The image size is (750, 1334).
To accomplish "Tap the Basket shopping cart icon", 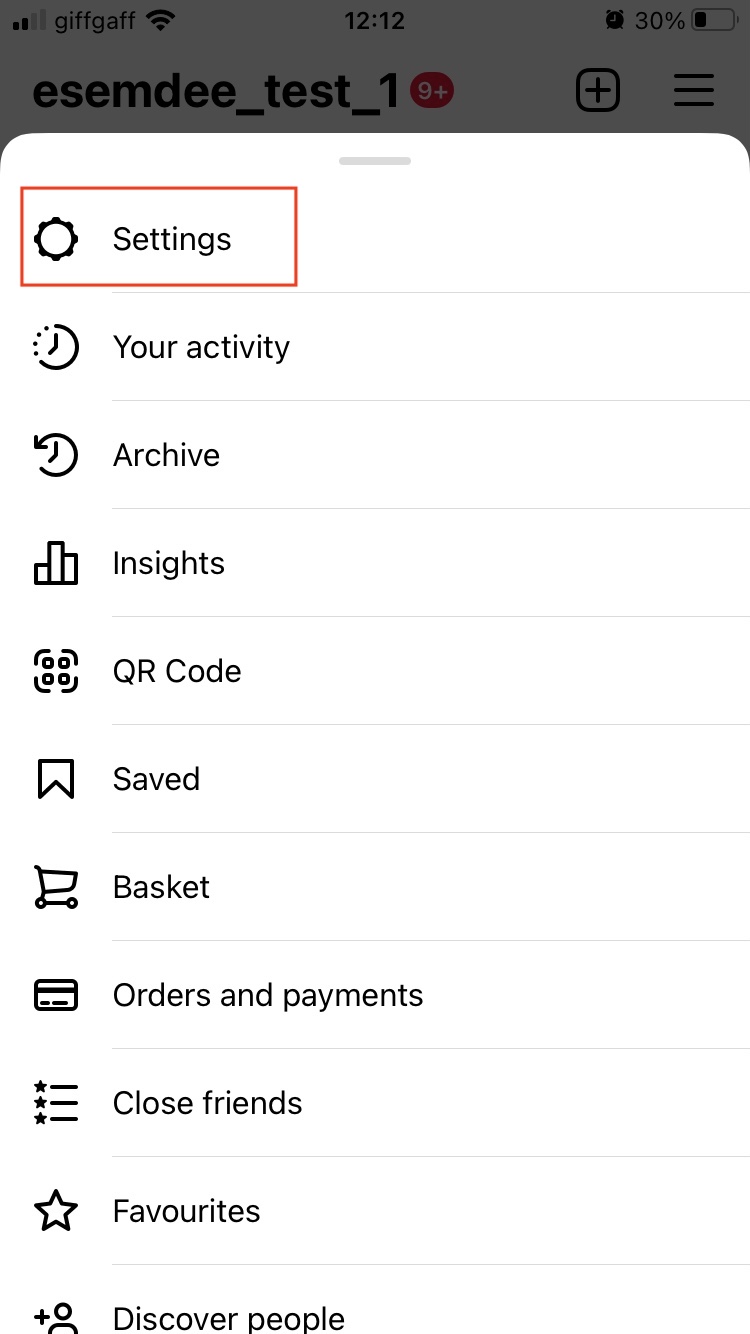I will pos(56,887).
